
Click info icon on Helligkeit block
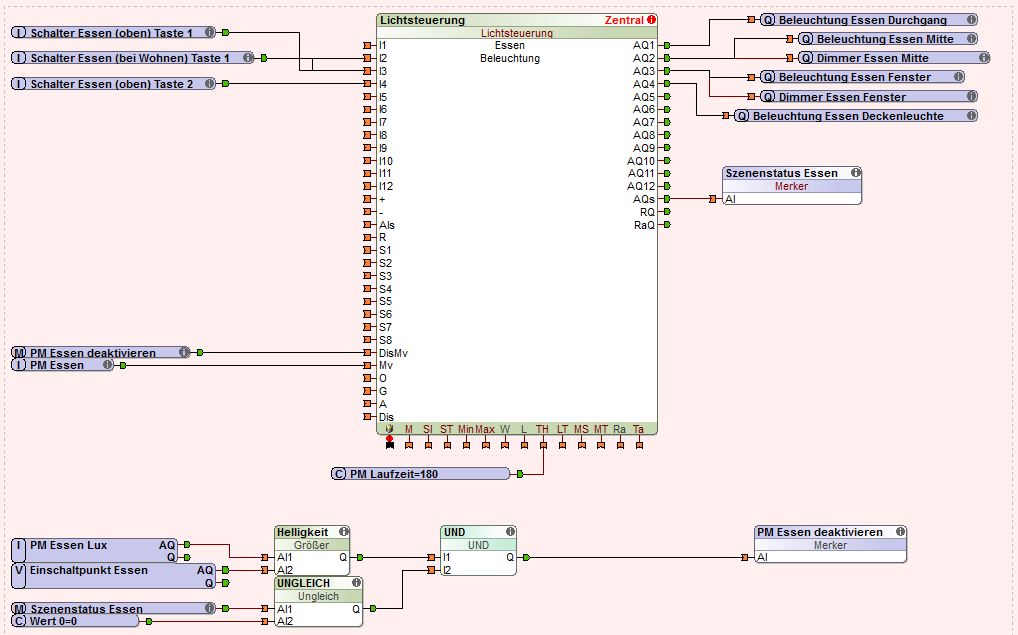[x=343, y=532]
